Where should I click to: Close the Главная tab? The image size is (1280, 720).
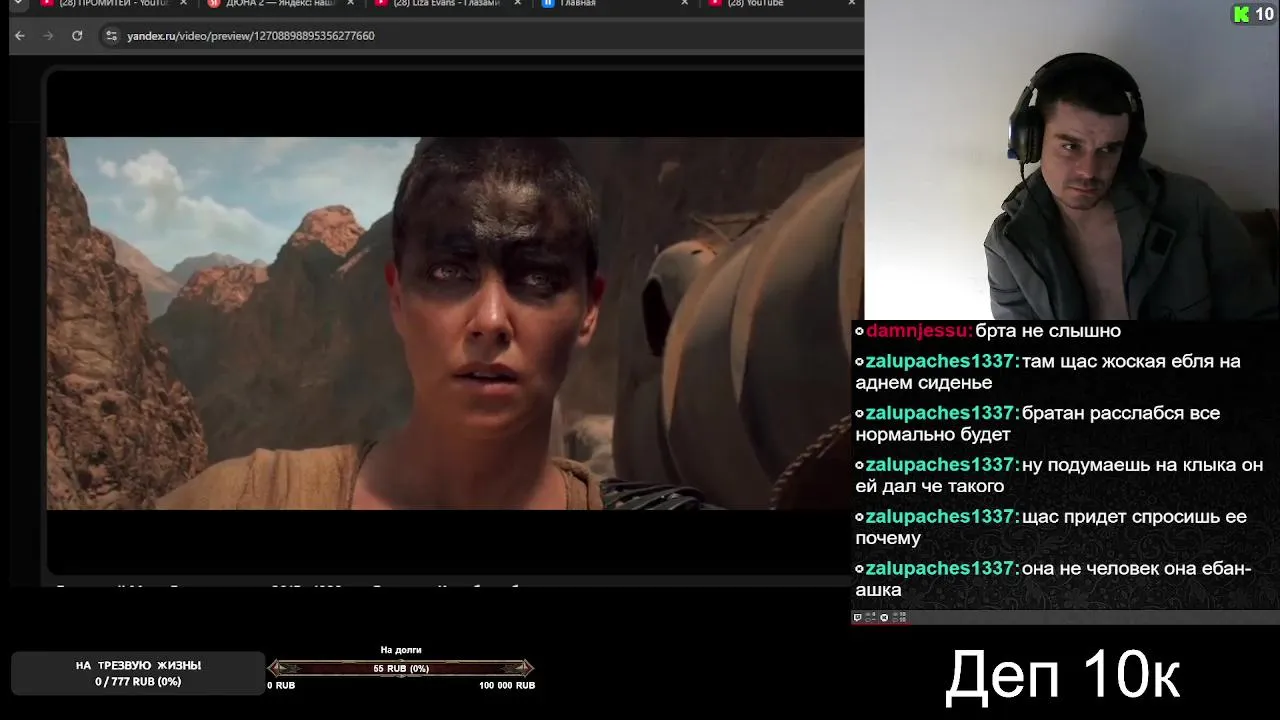tap(685, 3)
